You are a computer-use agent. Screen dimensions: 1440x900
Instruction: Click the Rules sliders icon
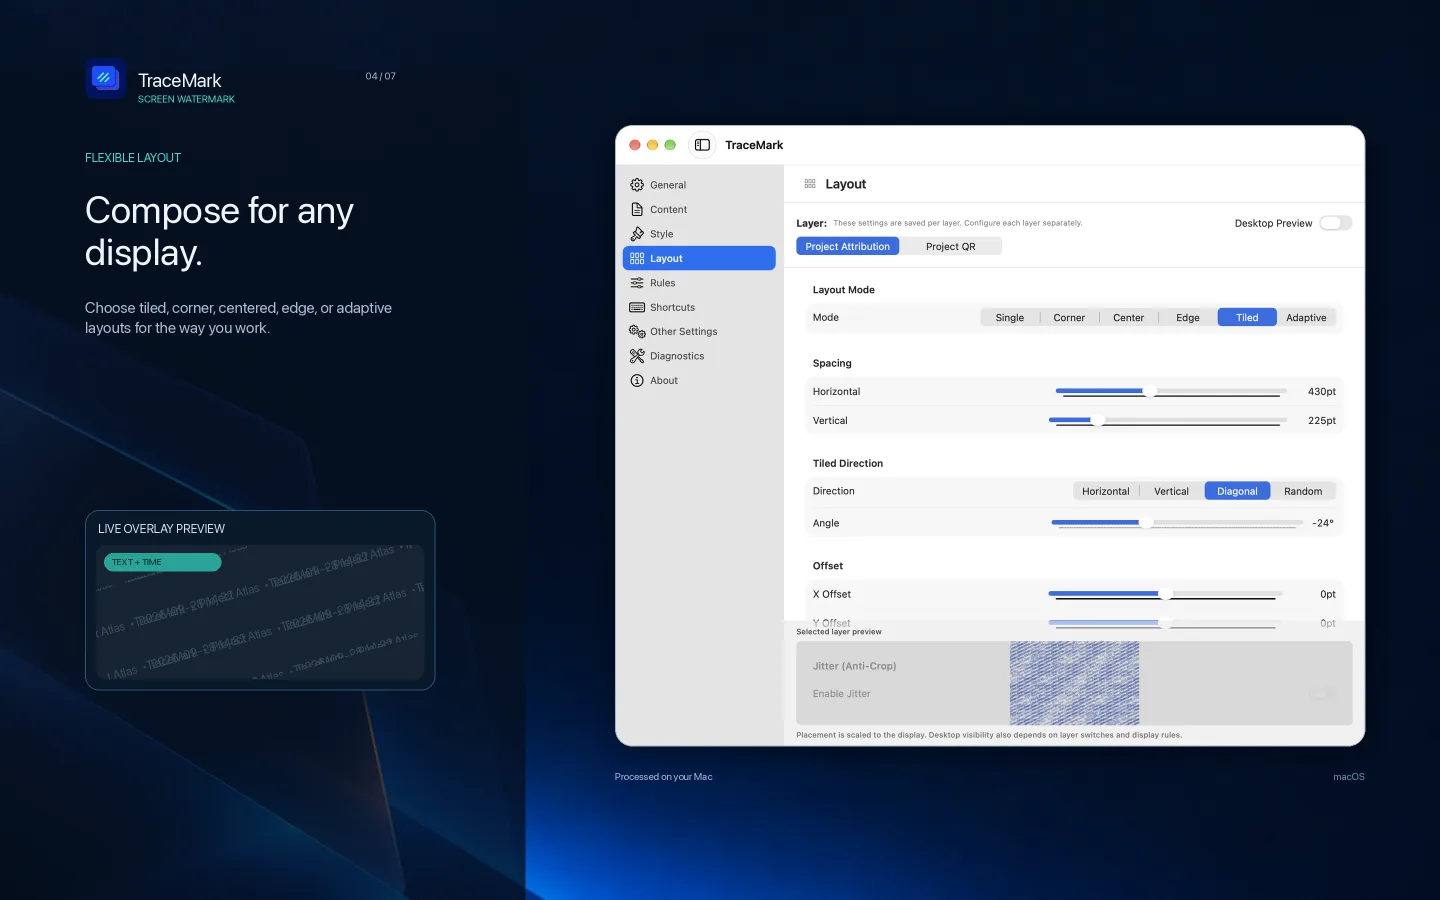(637, 283)
